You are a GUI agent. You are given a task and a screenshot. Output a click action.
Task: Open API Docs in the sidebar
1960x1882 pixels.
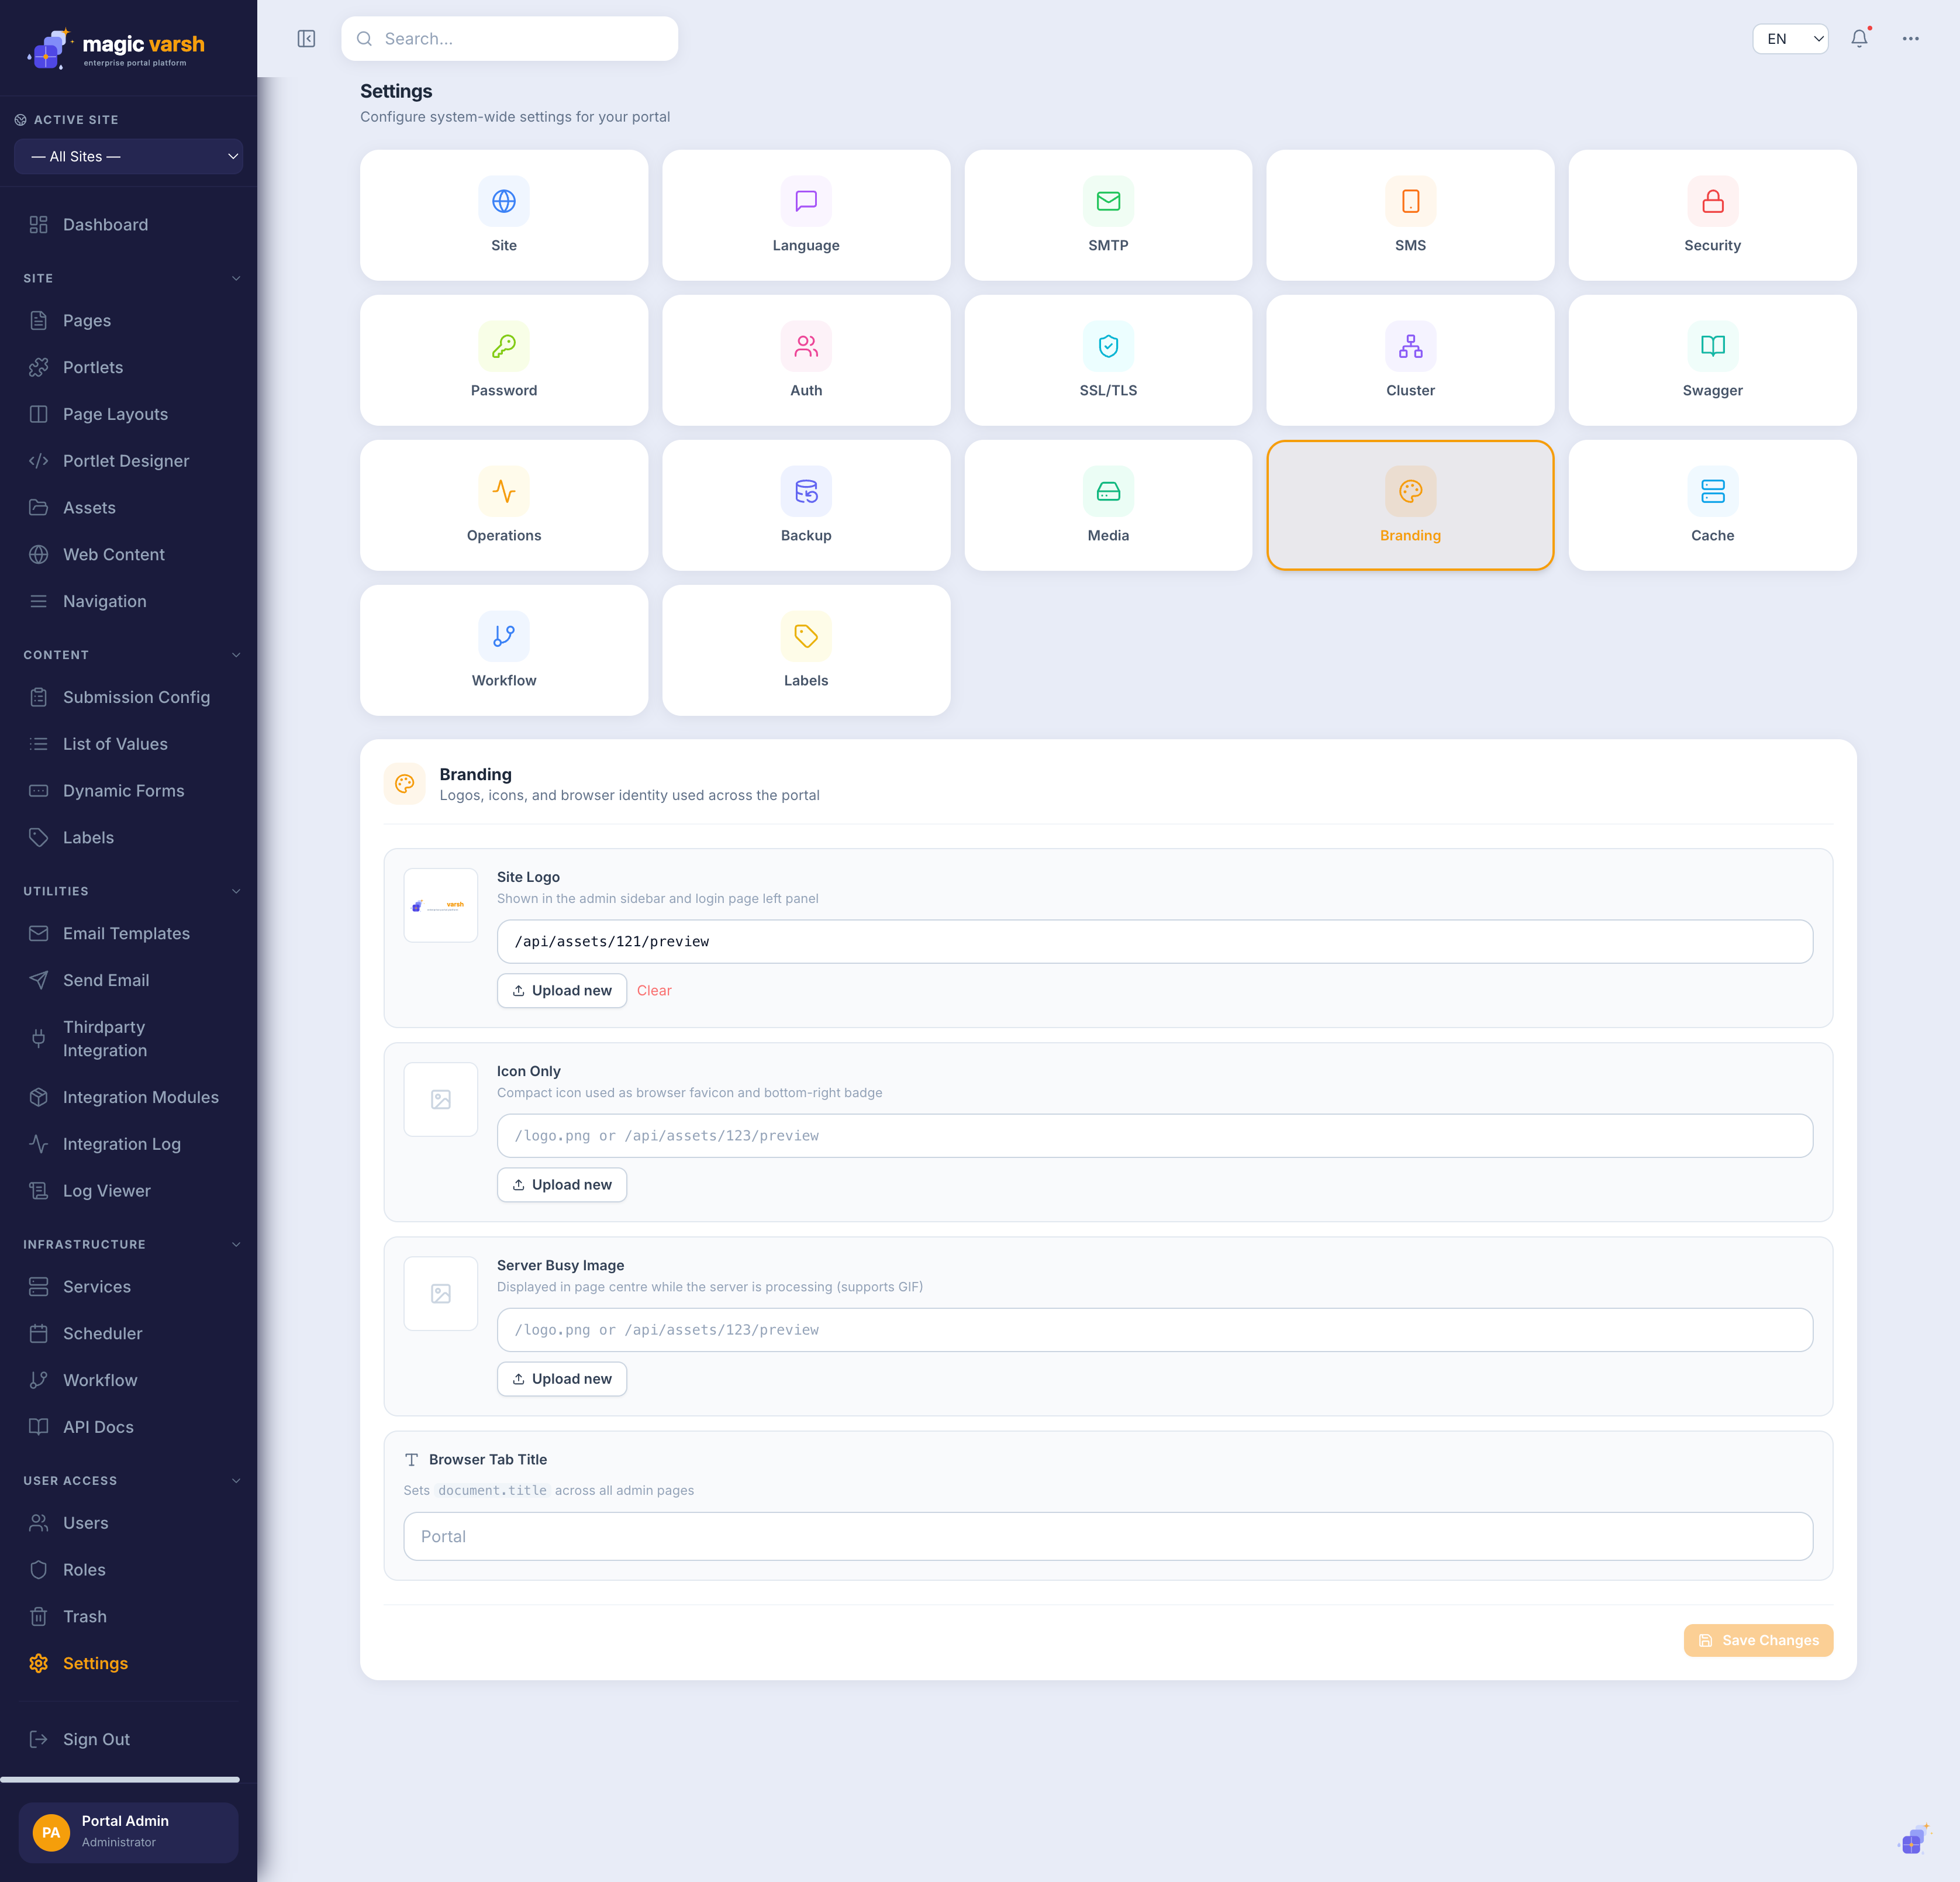[x=128, y=1427]
